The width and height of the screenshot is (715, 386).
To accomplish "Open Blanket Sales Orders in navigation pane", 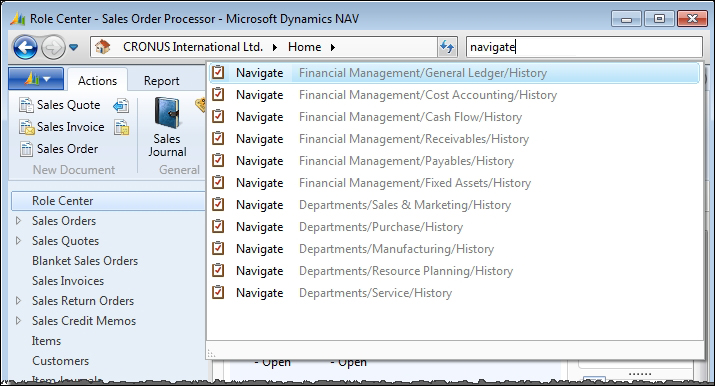I will click(x=85, y=261).
